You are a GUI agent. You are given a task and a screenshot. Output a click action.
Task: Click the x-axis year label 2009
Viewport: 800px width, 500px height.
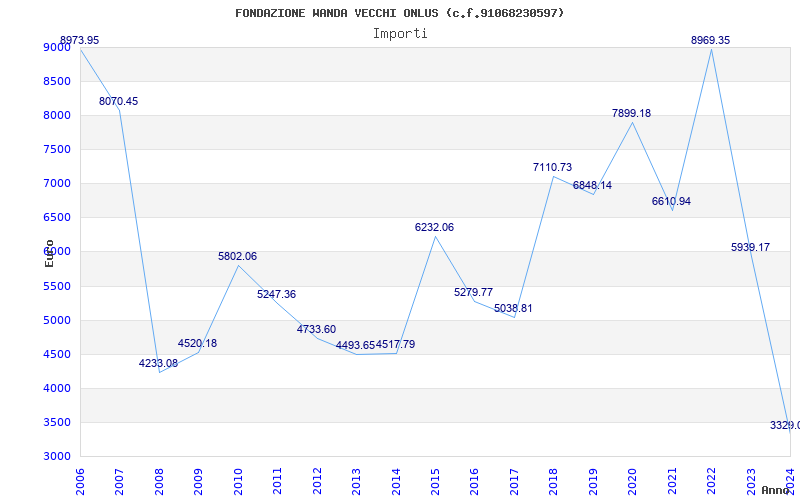click(198, 482)
